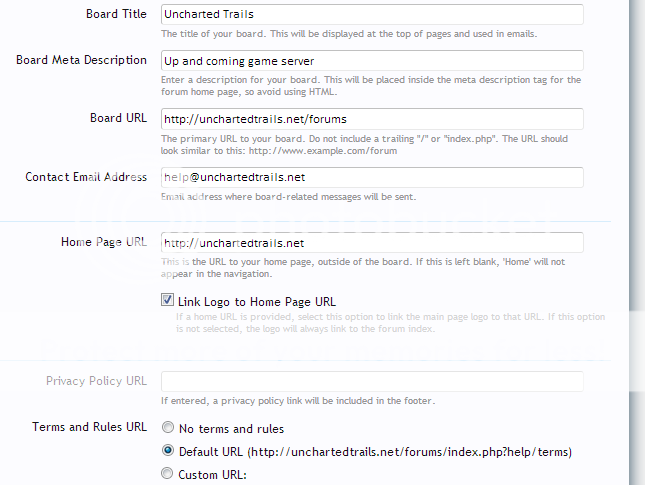The width and height of the screenshot is (645, 485).
Task: Click the Board Meta Description label
Action: click(x=81, y=60)
